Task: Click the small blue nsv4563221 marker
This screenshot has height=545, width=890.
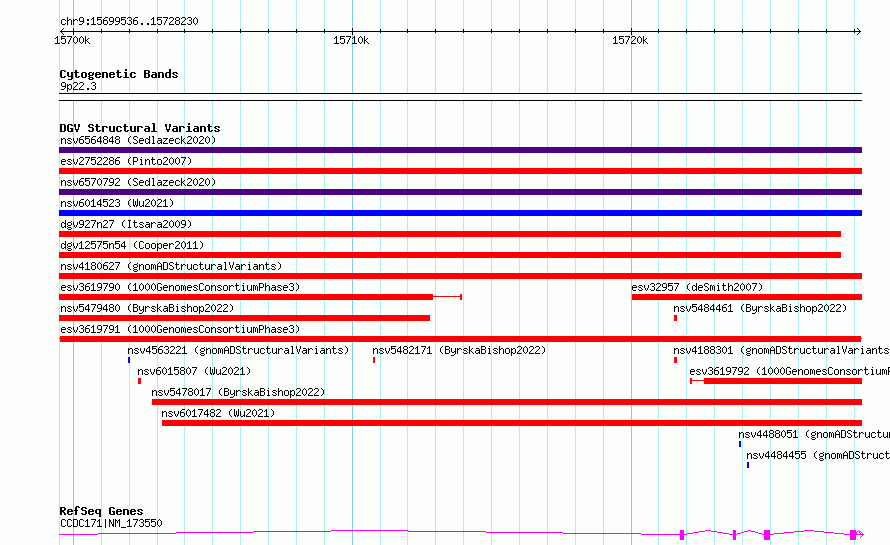Action: pyautogui.click(x=129, y=360)
